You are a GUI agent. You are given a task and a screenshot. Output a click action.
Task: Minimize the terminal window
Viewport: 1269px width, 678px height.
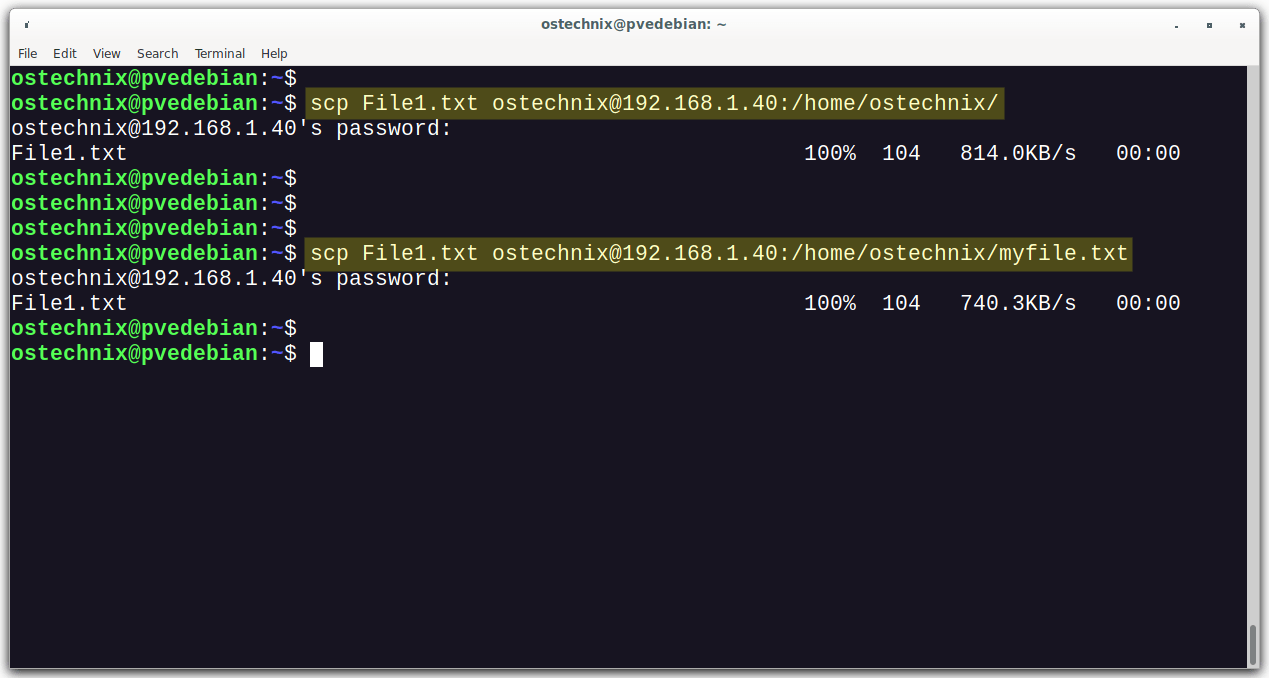1176,25
